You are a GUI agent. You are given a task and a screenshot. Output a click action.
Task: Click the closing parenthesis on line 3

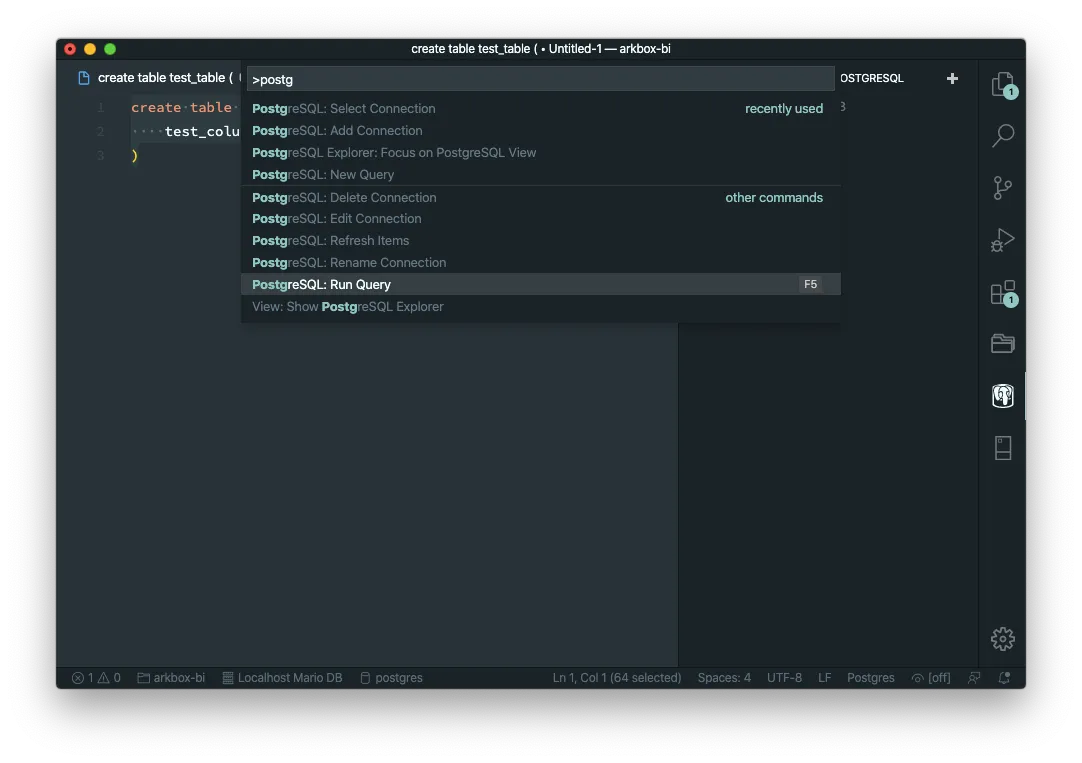(135, 155)
